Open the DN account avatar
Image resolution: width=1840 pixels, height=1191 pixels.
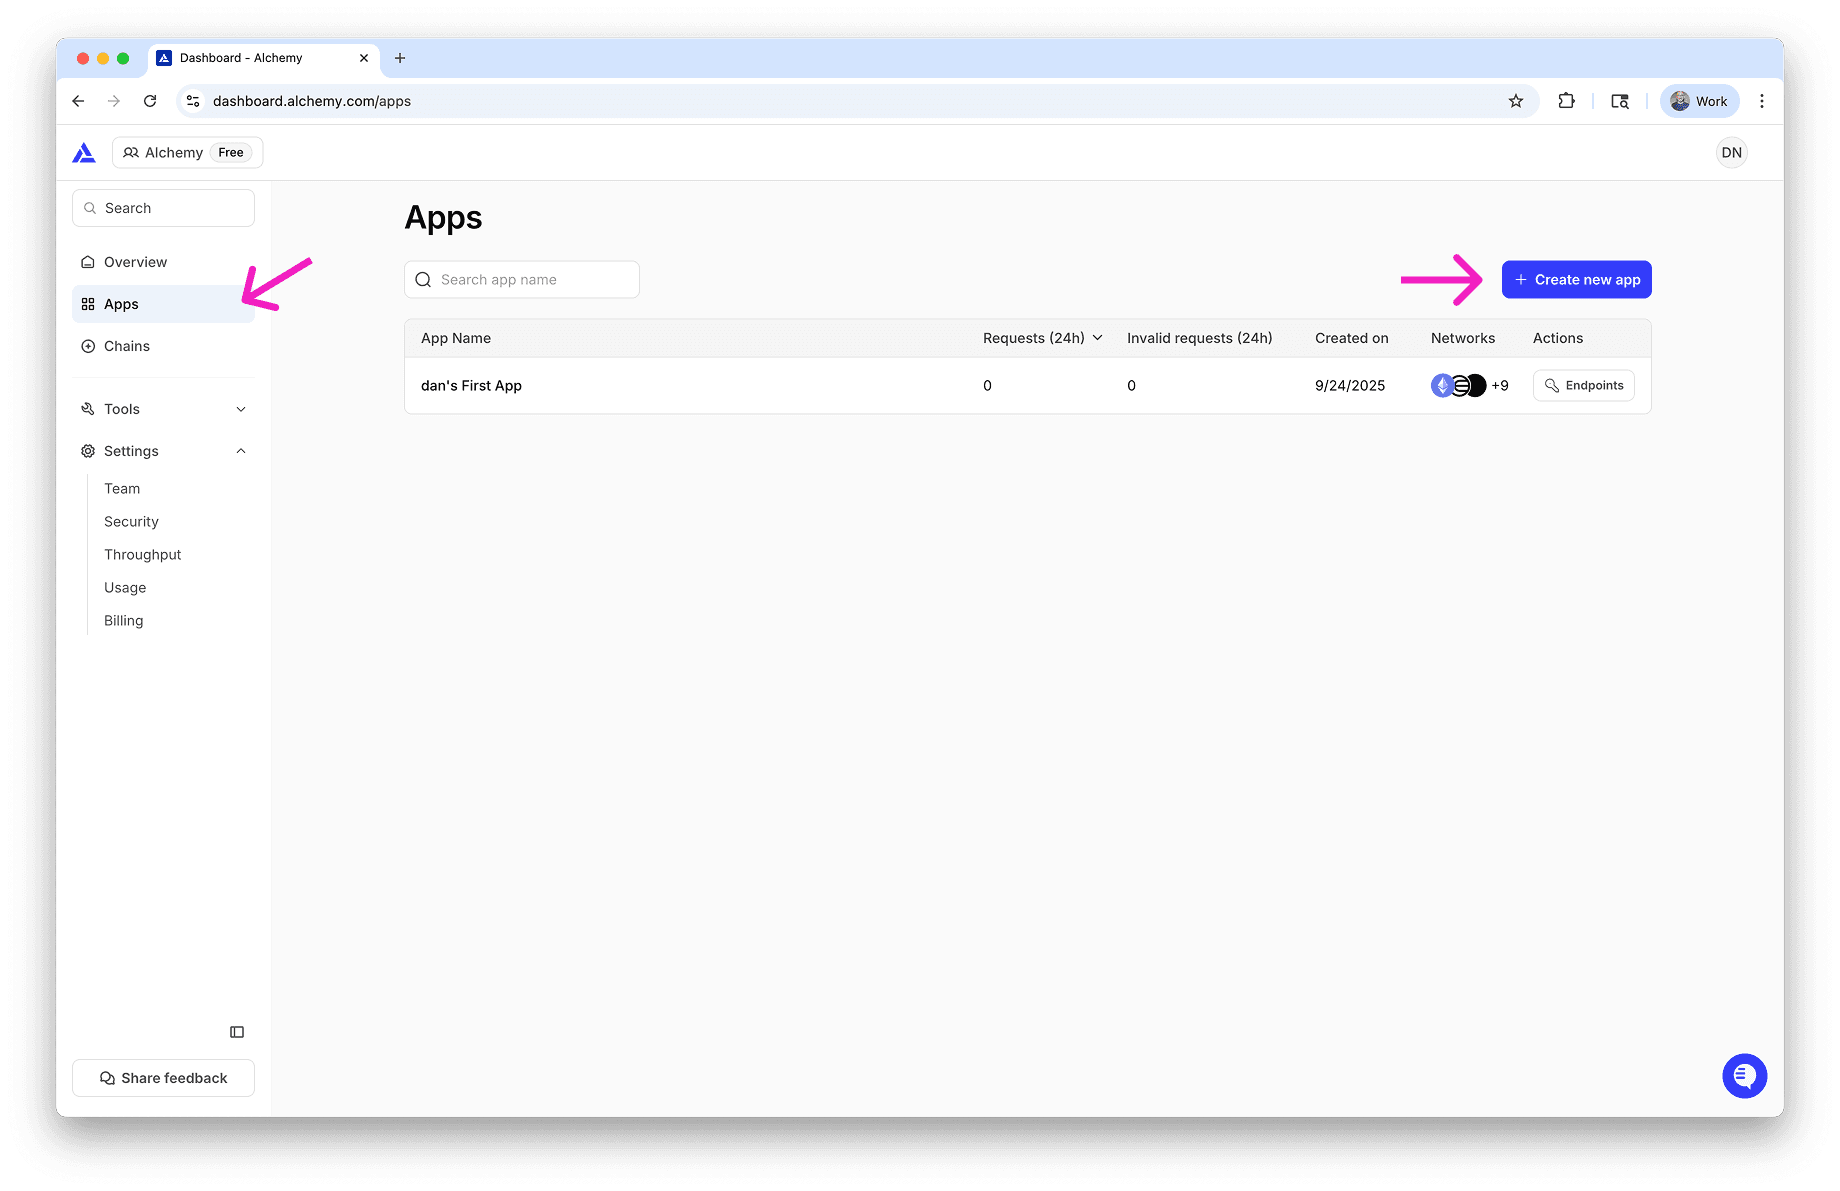pos(1731,152)
